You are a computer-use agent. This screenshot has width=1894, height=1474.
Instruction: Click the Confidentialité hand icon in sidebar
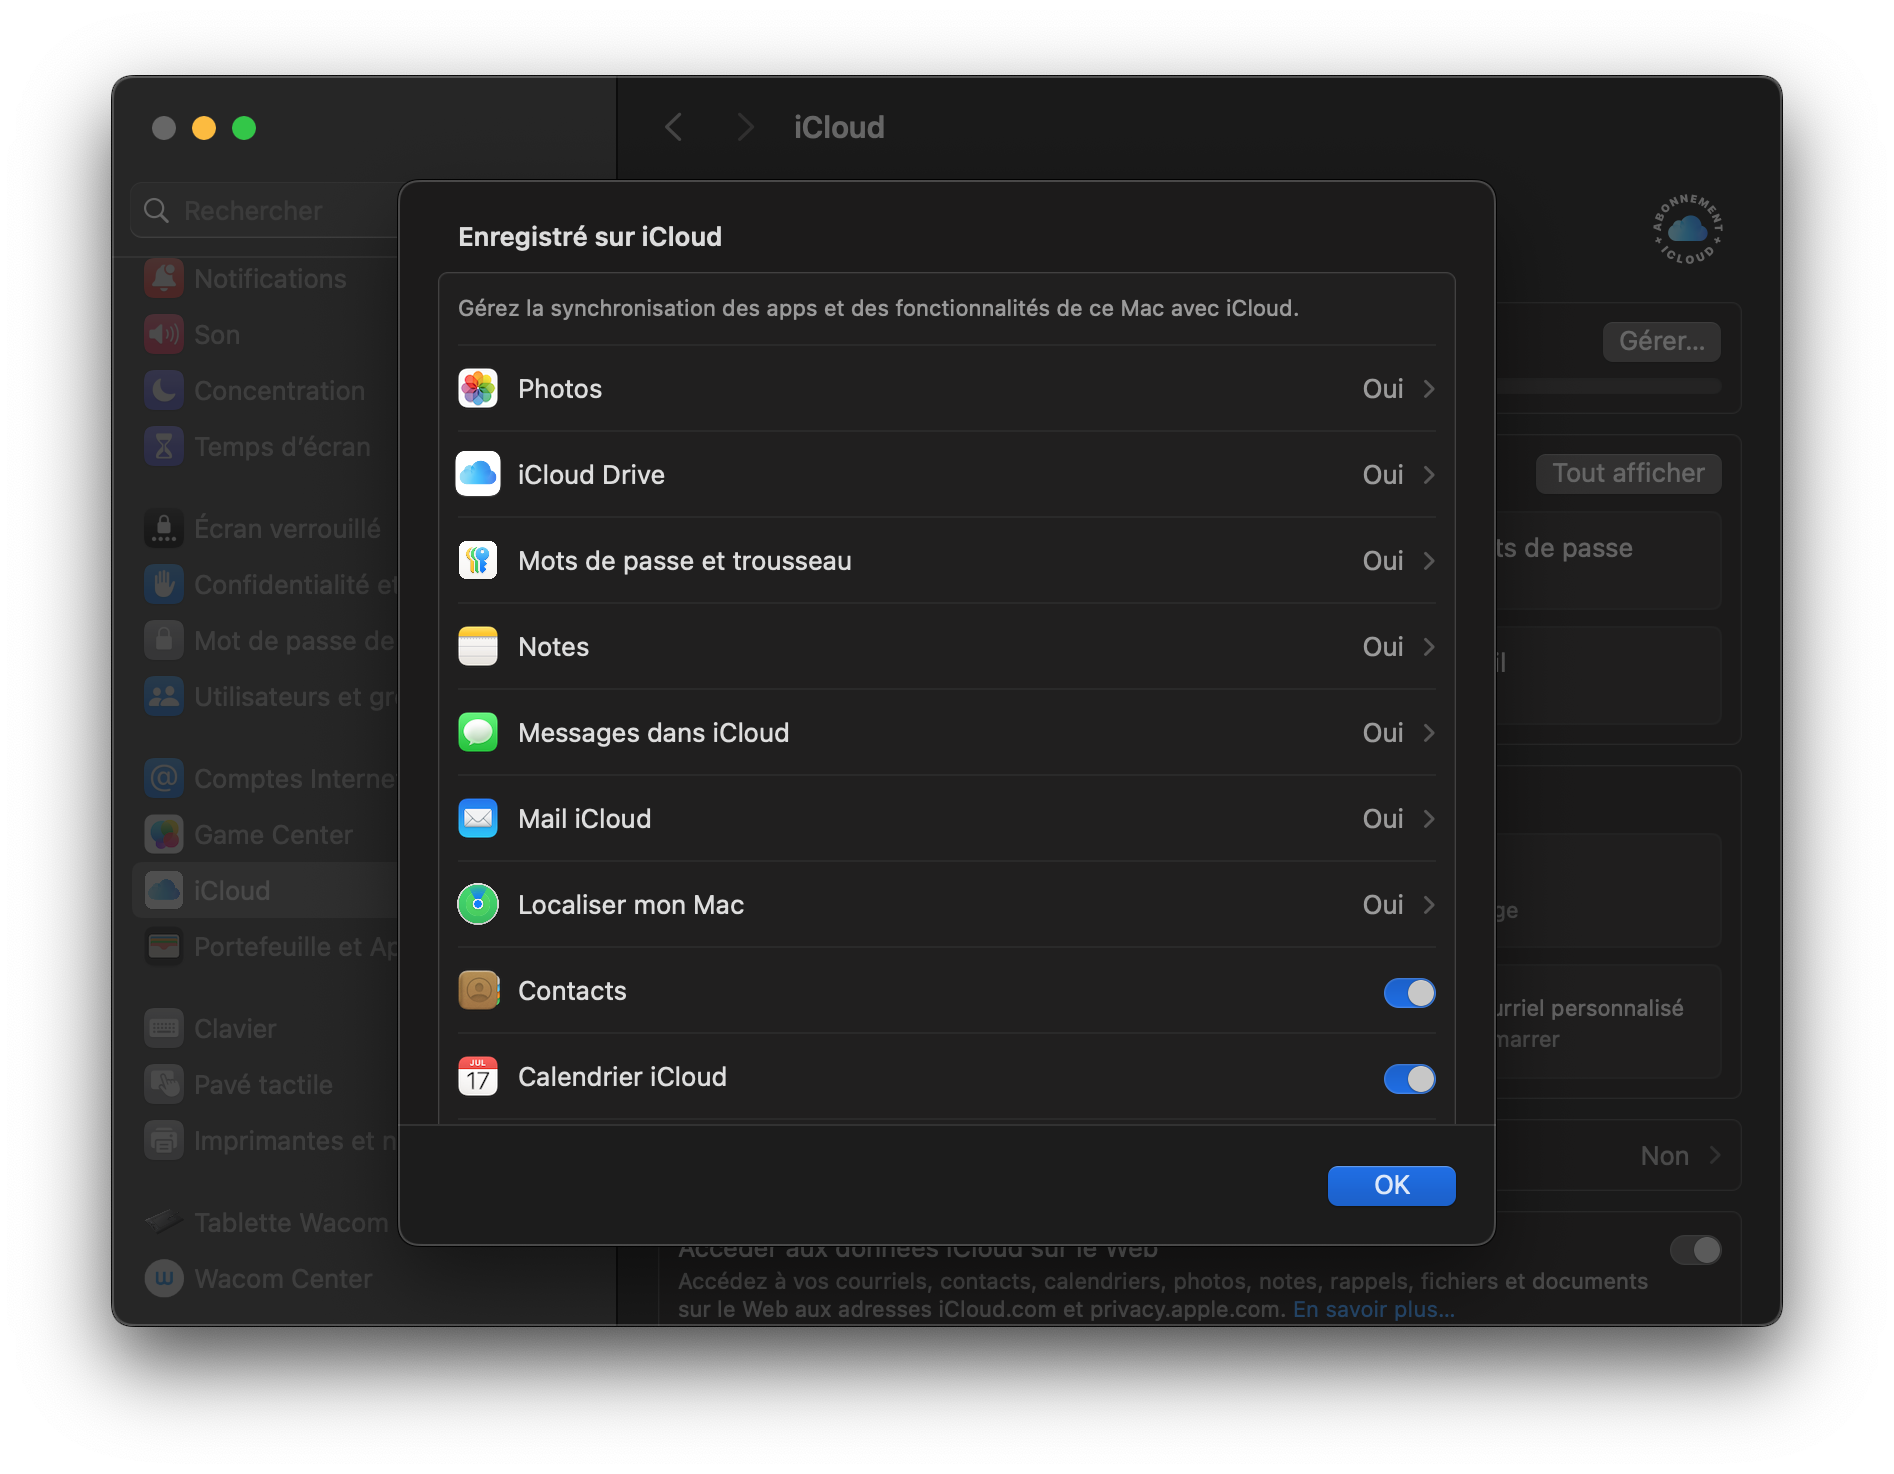point(164,585)
